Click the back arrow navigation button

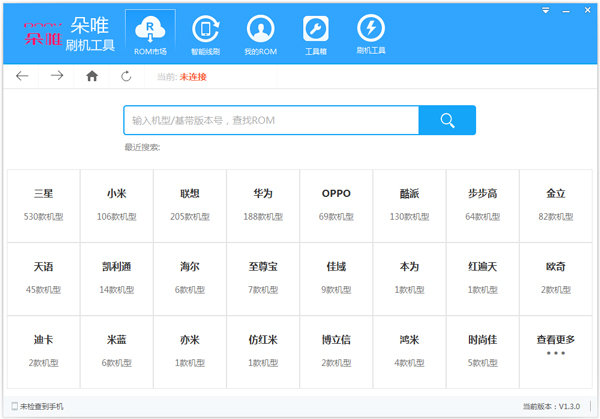[23, 76]
